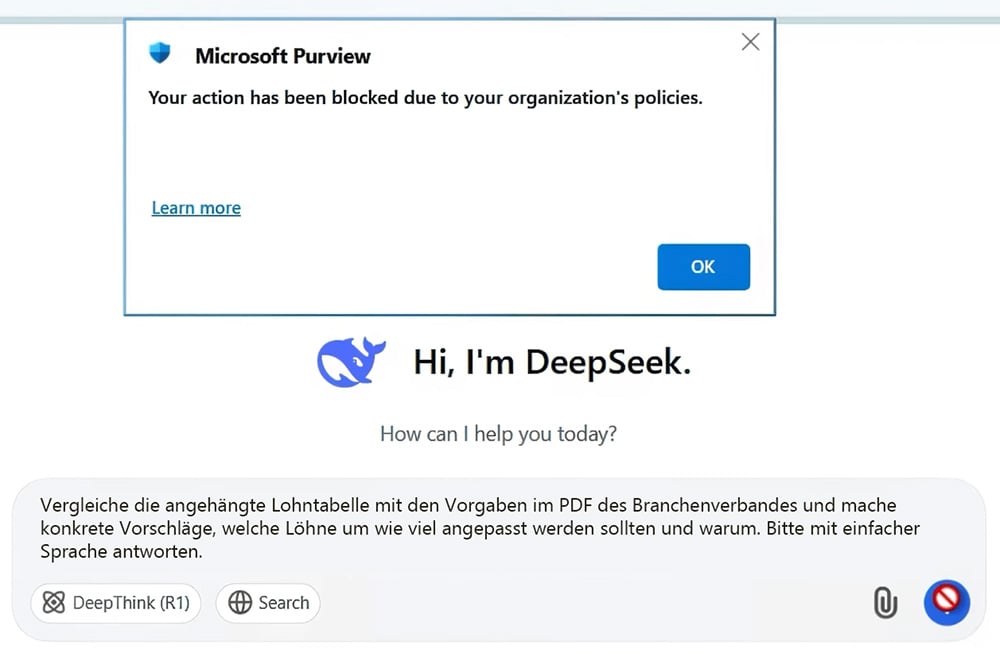Click the Microsoft Purview shield icon

(x=160, y=53)
